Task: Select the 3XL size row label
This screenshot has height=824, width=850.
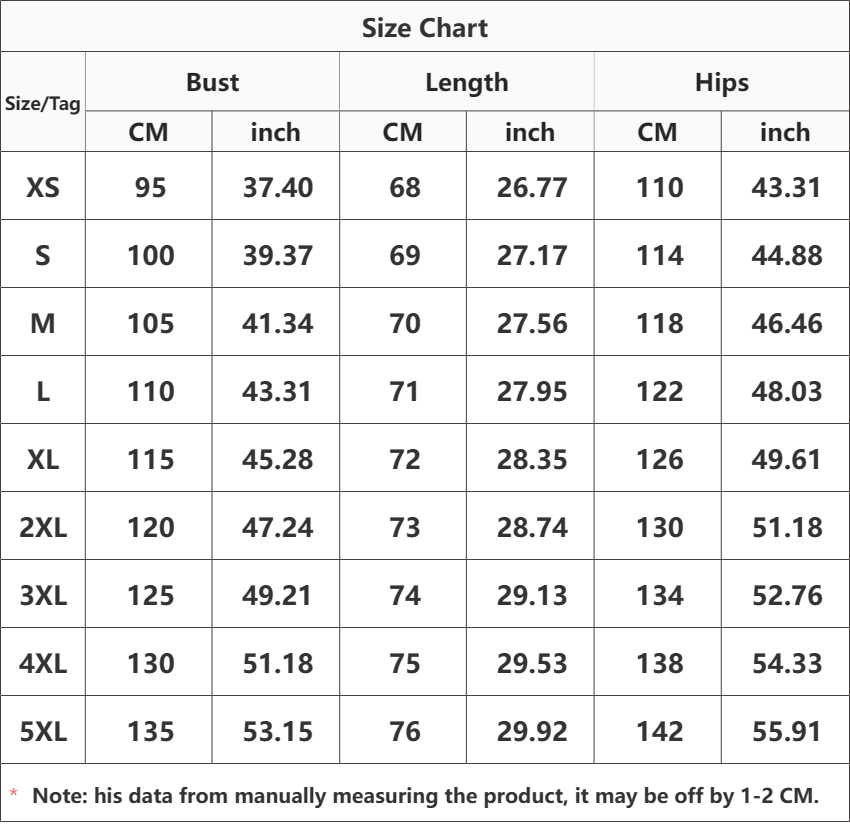Action: pos(43,595)
